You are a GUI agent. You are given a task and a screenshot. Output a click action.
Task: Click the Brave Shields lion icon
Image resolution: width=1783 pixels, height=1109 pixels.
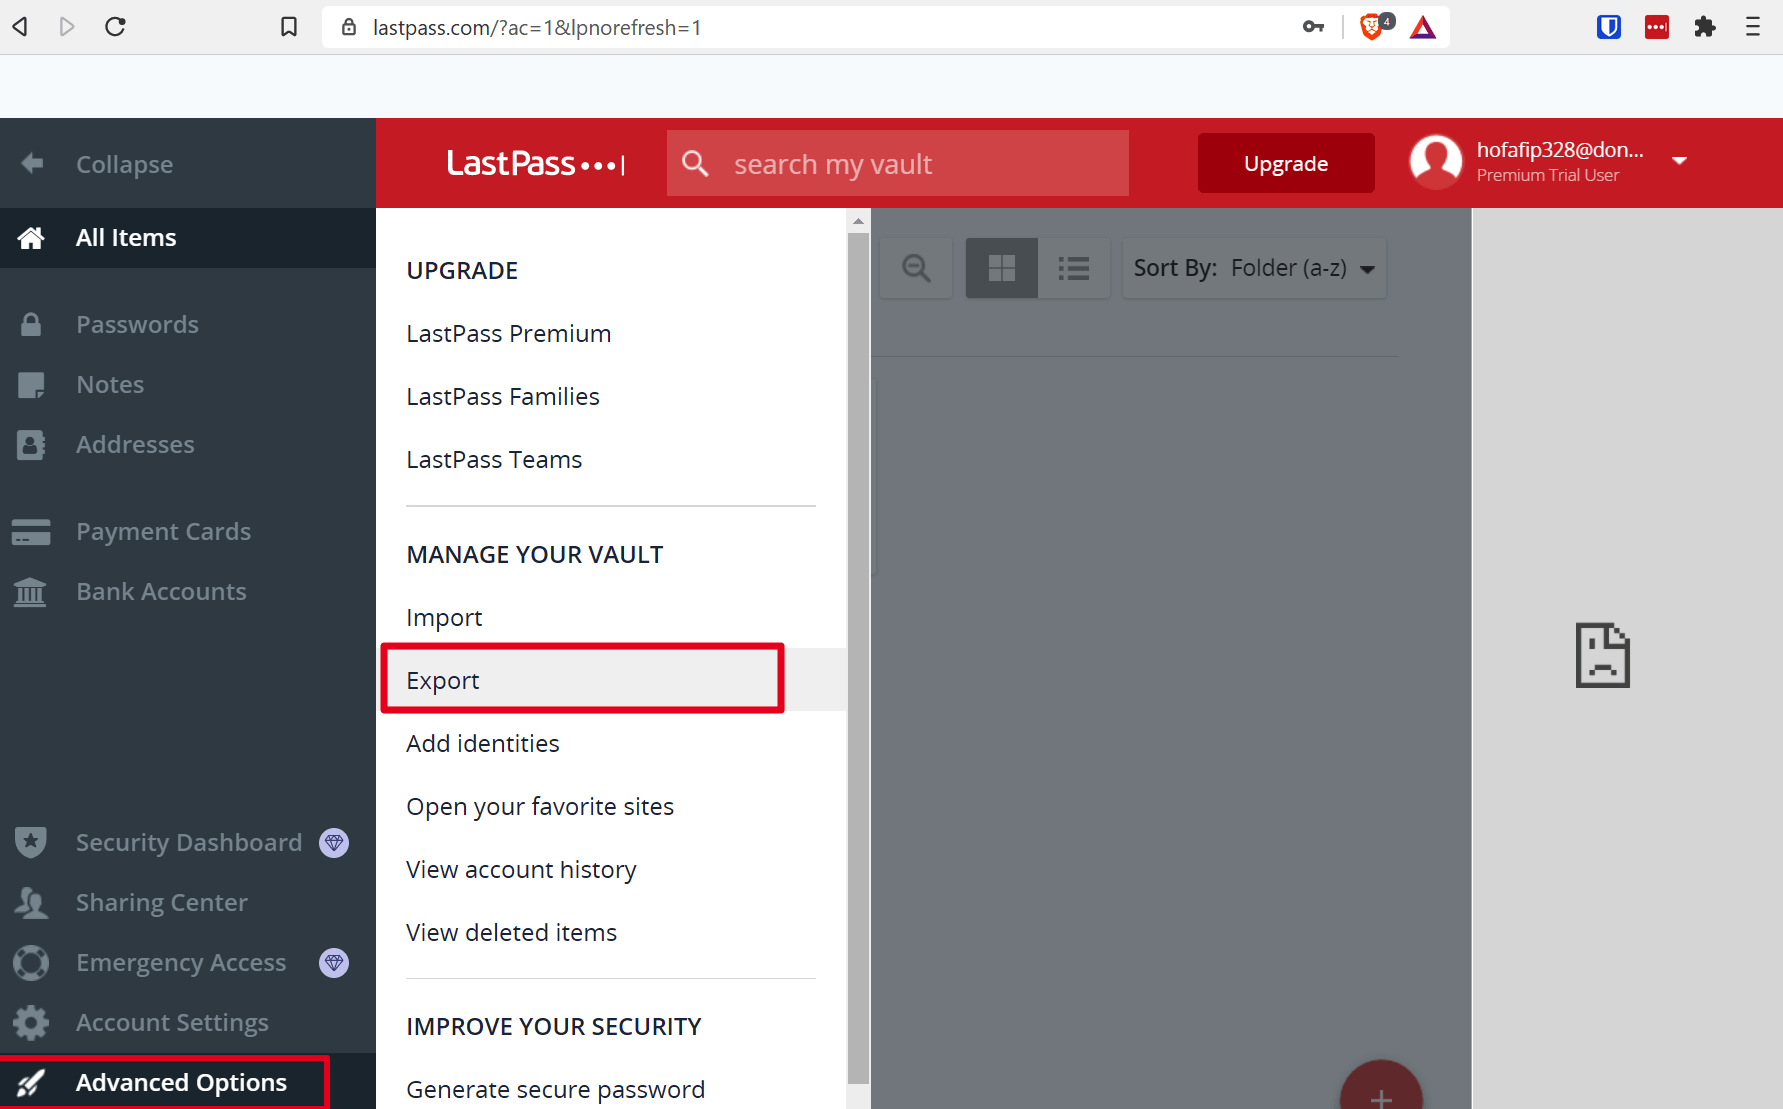[1373, 27]
